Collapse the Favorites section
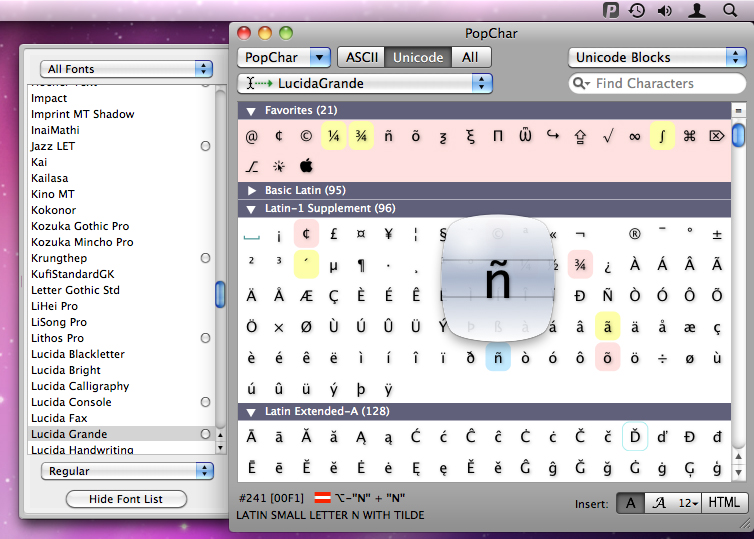The image size is (754, 539). (x=251, y=111)
